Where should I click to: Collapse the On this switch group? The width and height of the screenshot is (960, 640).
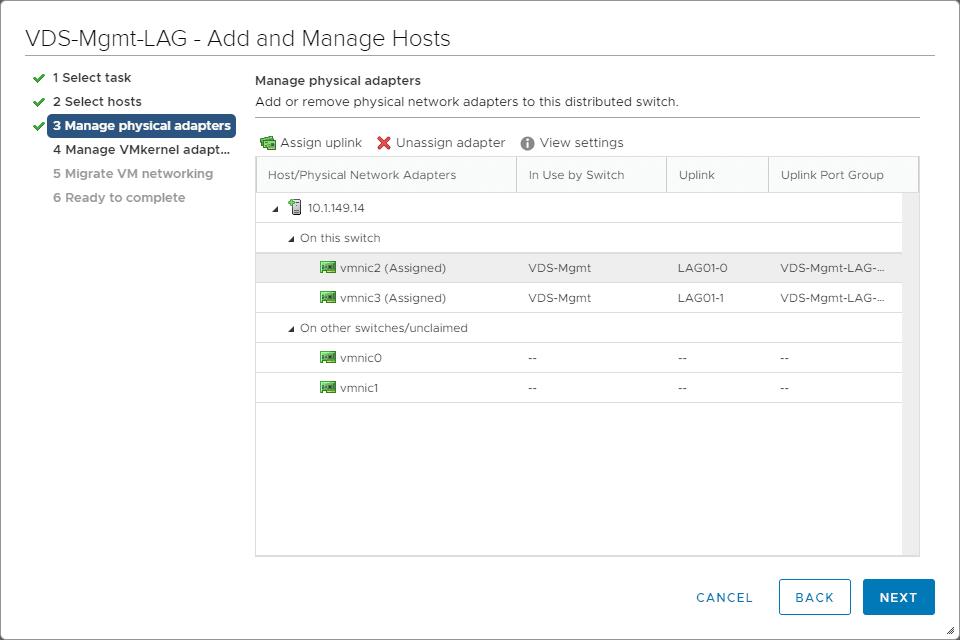click(291, 239)
